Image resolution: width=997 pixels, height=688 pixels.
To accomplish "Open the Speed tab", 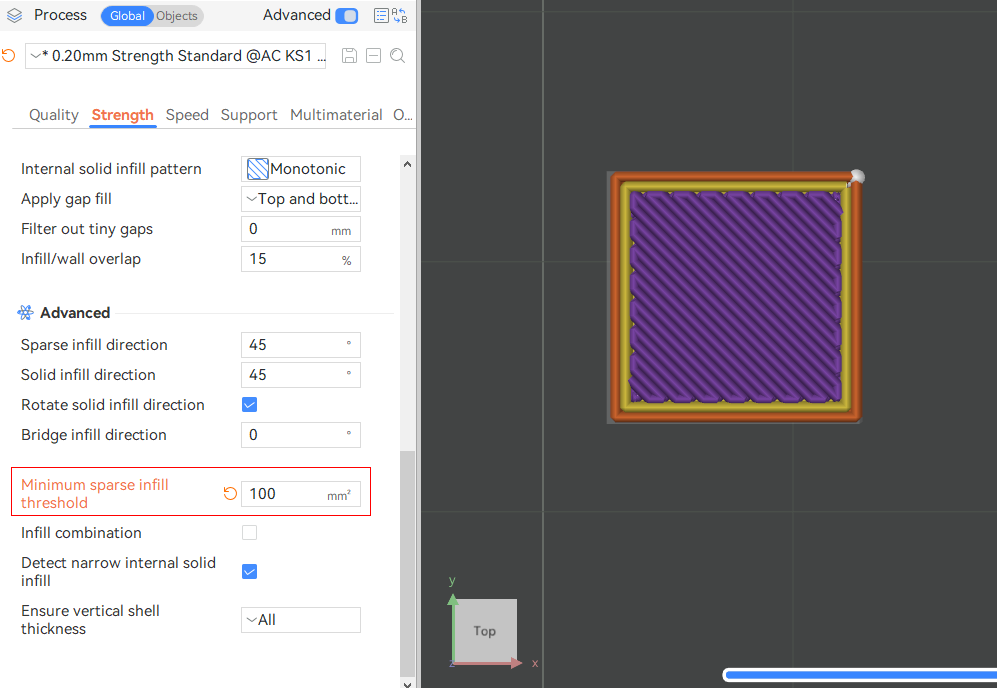I will tap(187, 115).
